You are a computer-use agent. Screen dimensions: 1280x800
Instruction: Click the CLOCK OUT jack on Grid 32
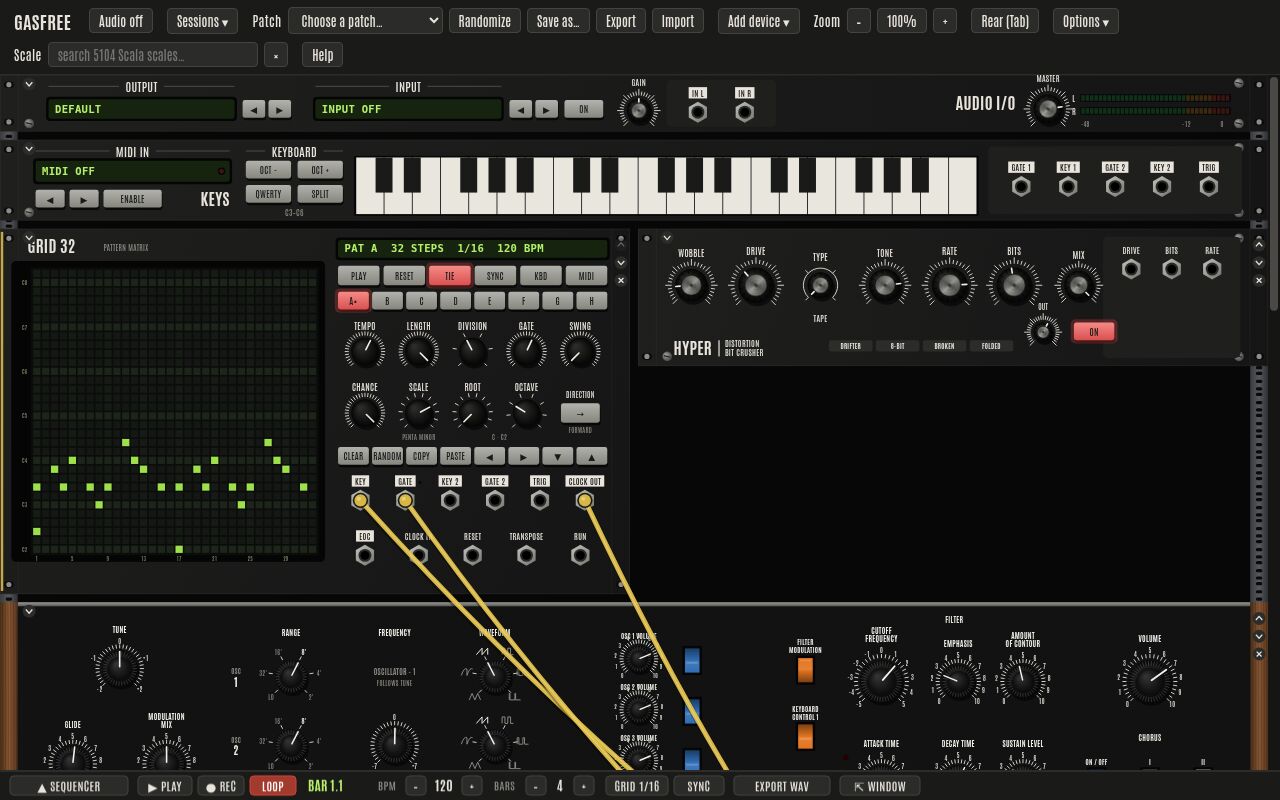585,500
